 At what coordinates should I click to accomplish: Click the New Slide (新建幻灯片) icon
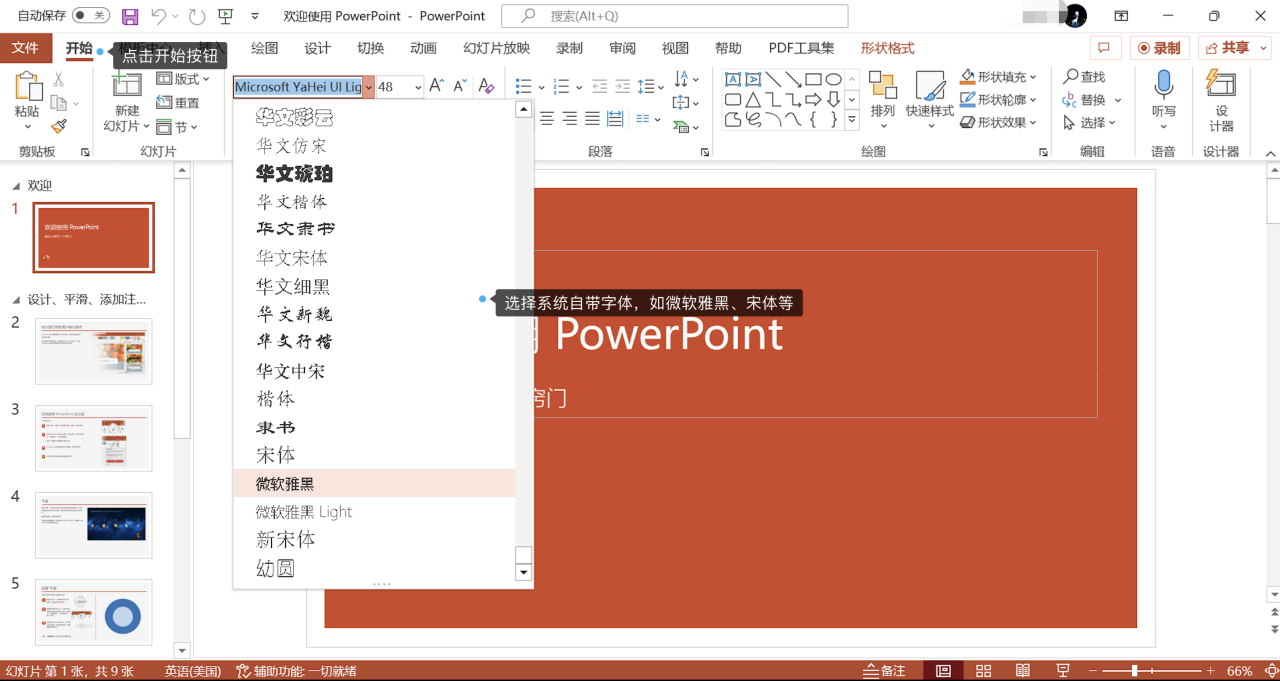click(x=127, y=86)
